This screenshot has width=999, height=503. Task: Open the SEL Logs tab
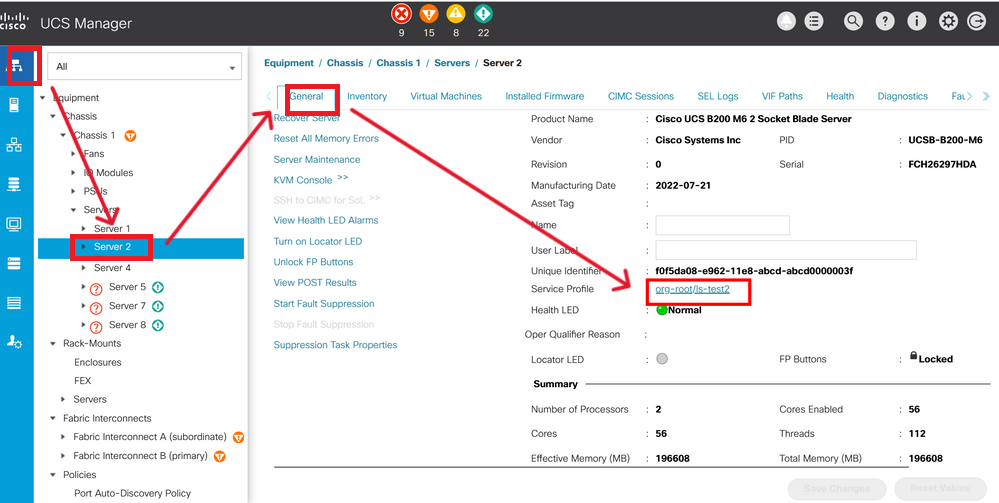[x=718, y=96]
